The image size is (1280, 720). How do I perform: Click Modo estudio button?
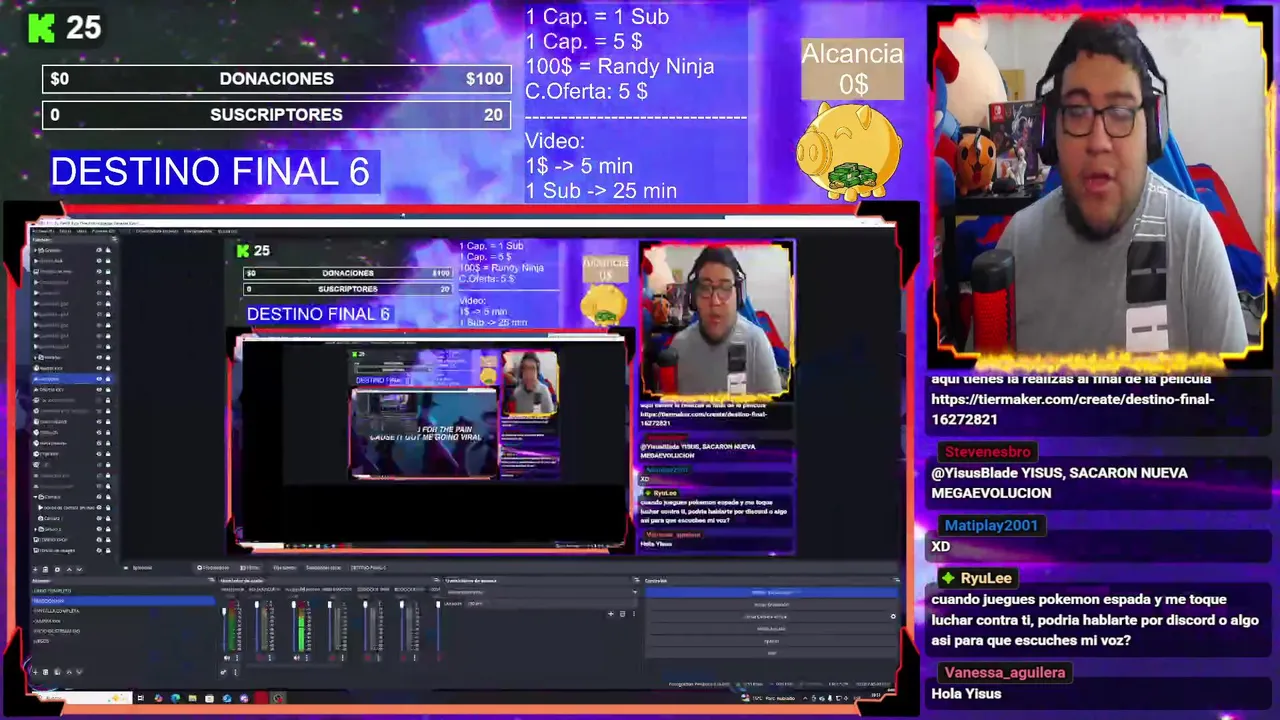(772, 628)
